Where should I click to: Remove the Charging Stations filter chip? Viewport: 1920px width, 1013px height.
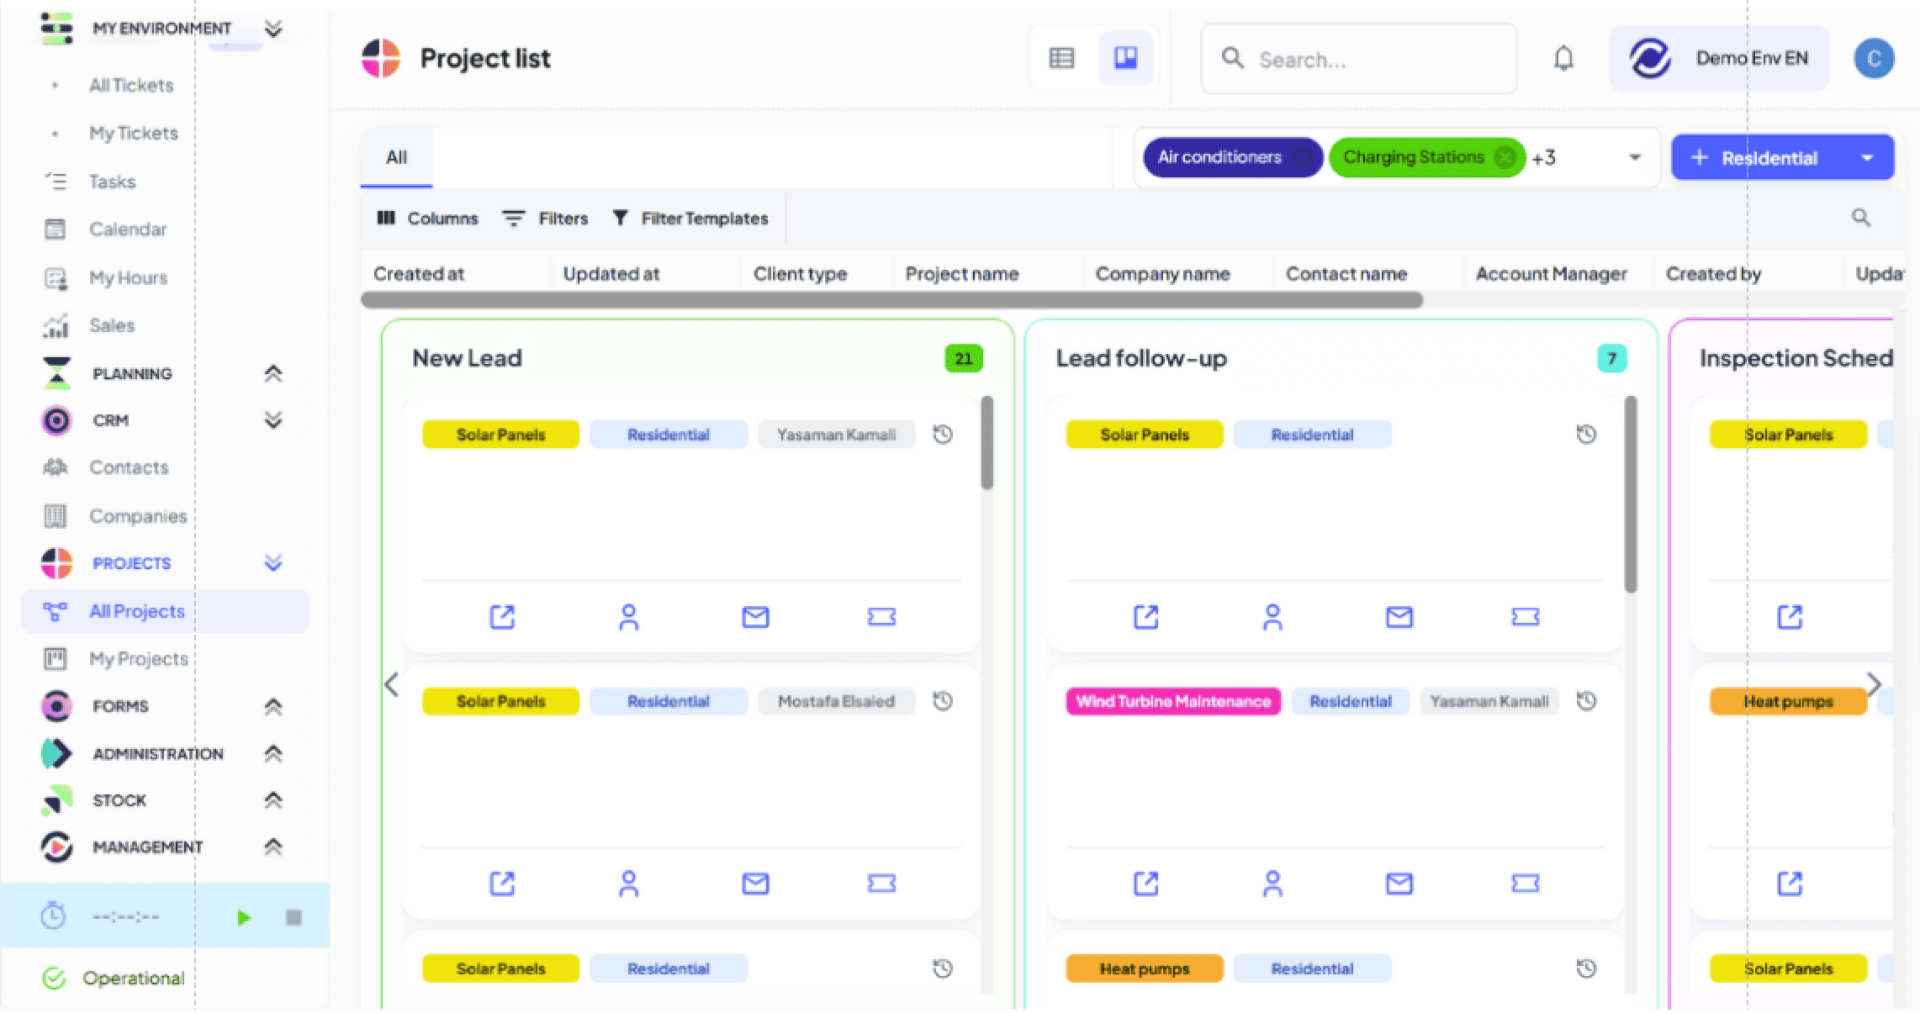[x=1504, y=157]
